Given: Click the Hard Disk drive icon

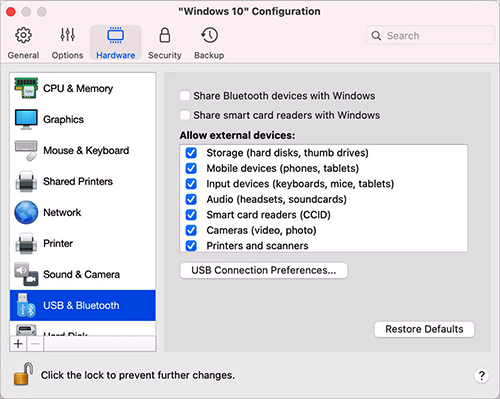Looking at the screenshot, I should click(26, 330).
